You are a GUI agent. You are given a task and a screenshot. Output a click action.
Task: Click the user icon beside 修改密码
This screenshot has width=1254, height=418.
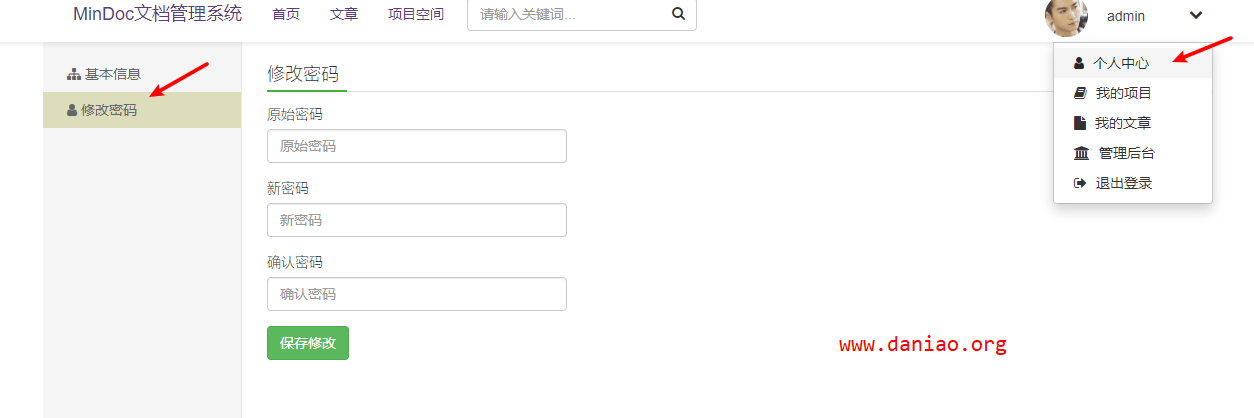tap(72, 110)
